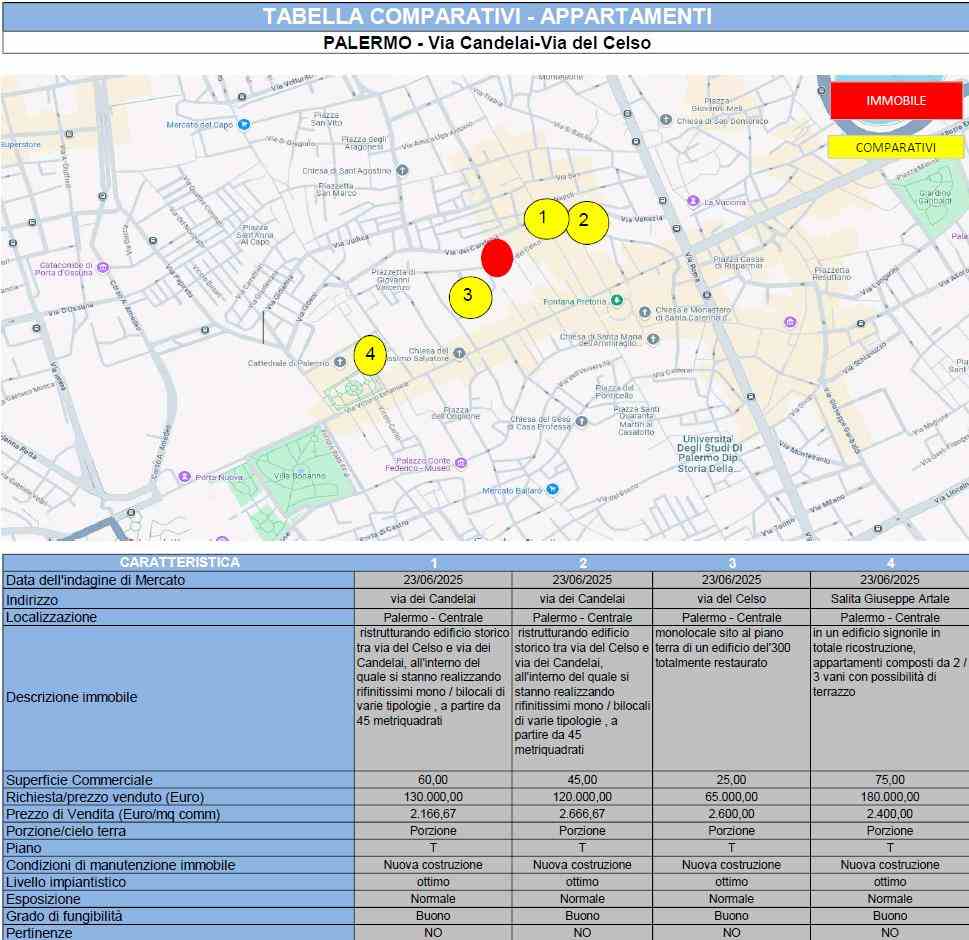Select yellow marker 4 near the Cattedrale
The width and height of the screenshot is (969, 940).
point(370,354)
